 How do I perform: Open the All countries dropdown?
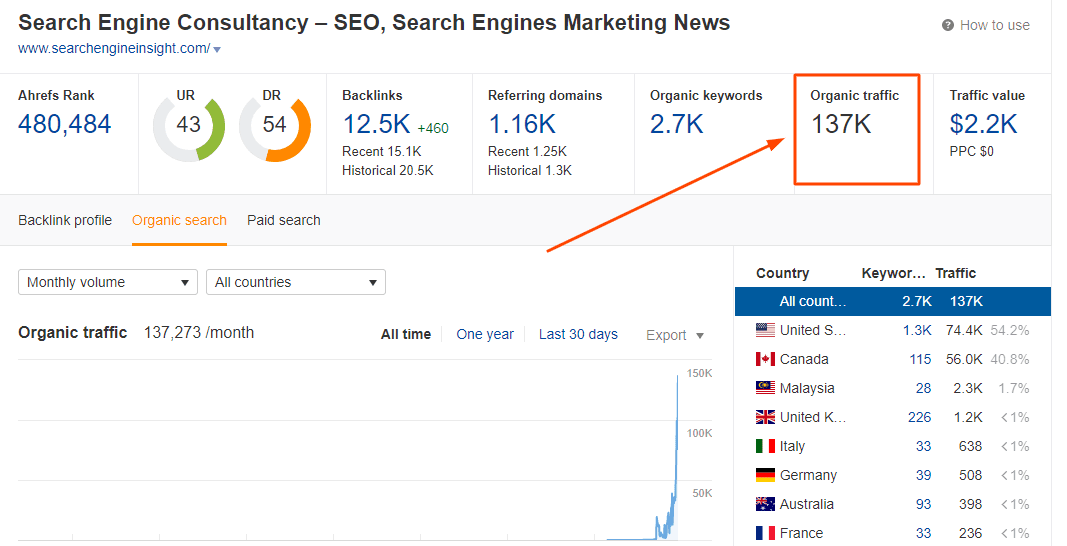296,282
